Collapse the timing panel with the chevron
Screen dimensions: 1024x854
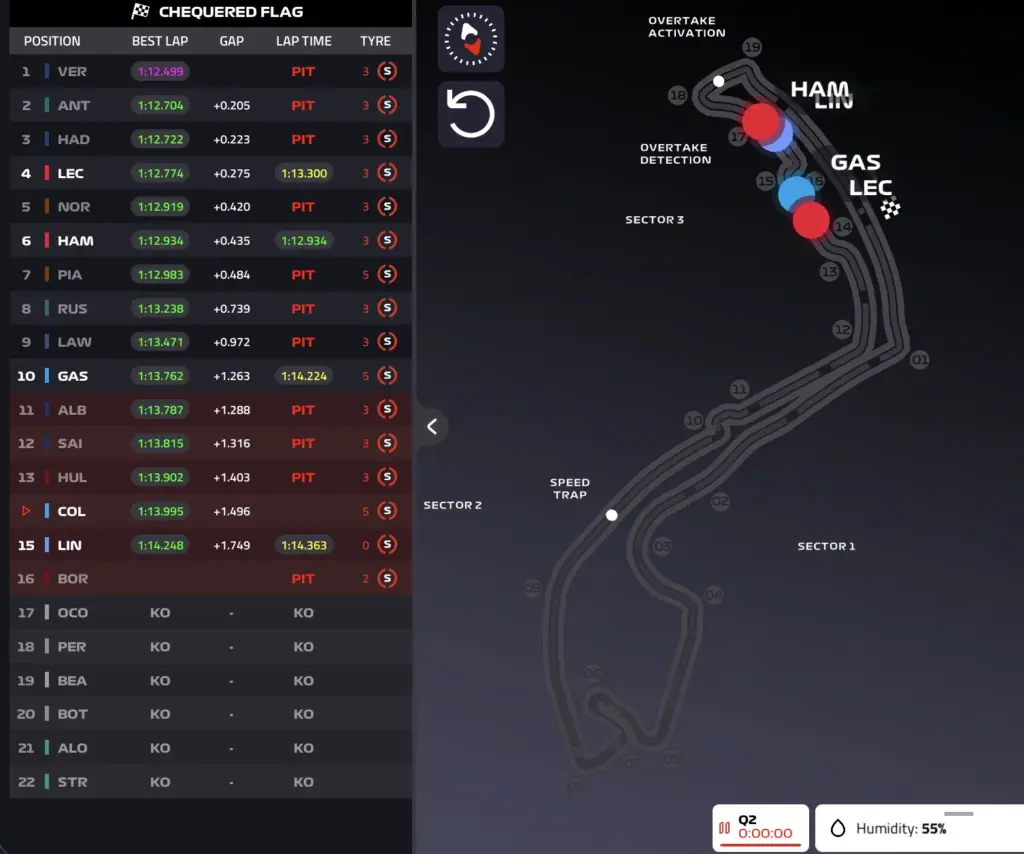click(x=432, y=426)
